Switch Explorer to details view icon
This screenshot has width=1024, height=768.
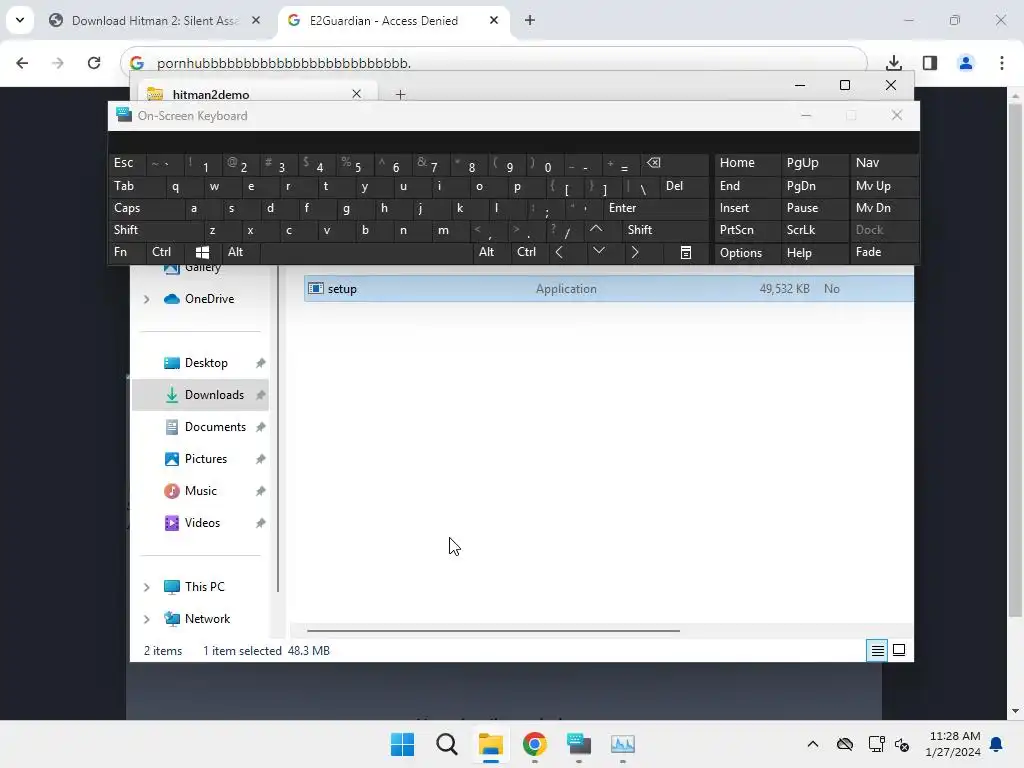877,650
